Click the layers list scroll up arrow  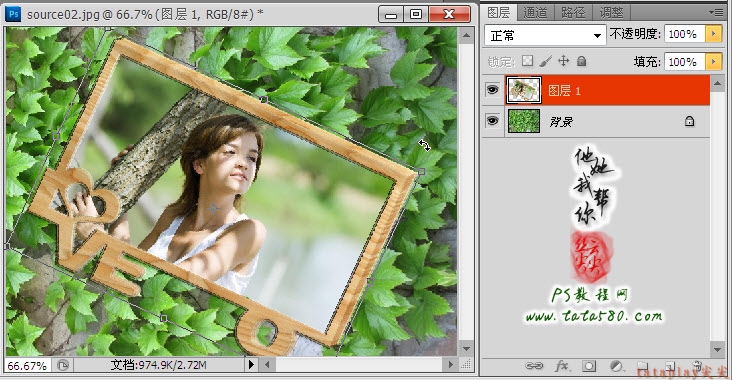tap(717, 84)
